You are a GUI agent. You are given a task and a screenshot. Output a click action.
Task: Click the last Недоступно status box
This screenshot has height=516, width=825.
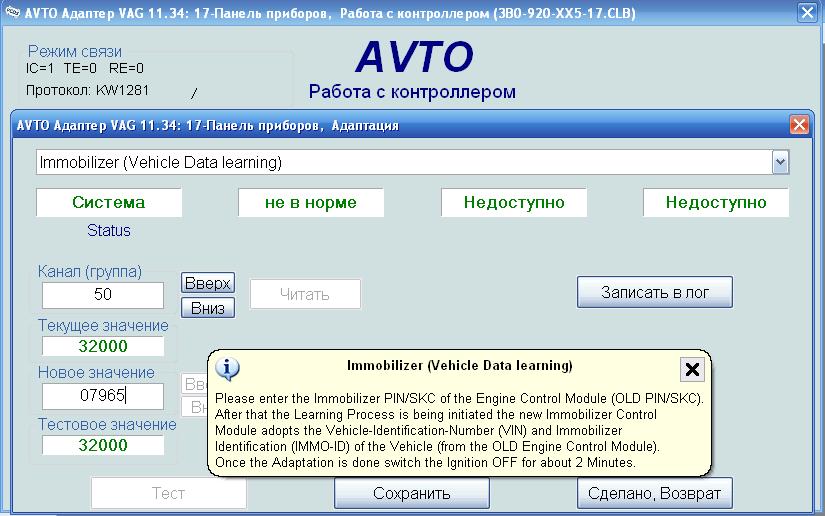click(716, 203)
